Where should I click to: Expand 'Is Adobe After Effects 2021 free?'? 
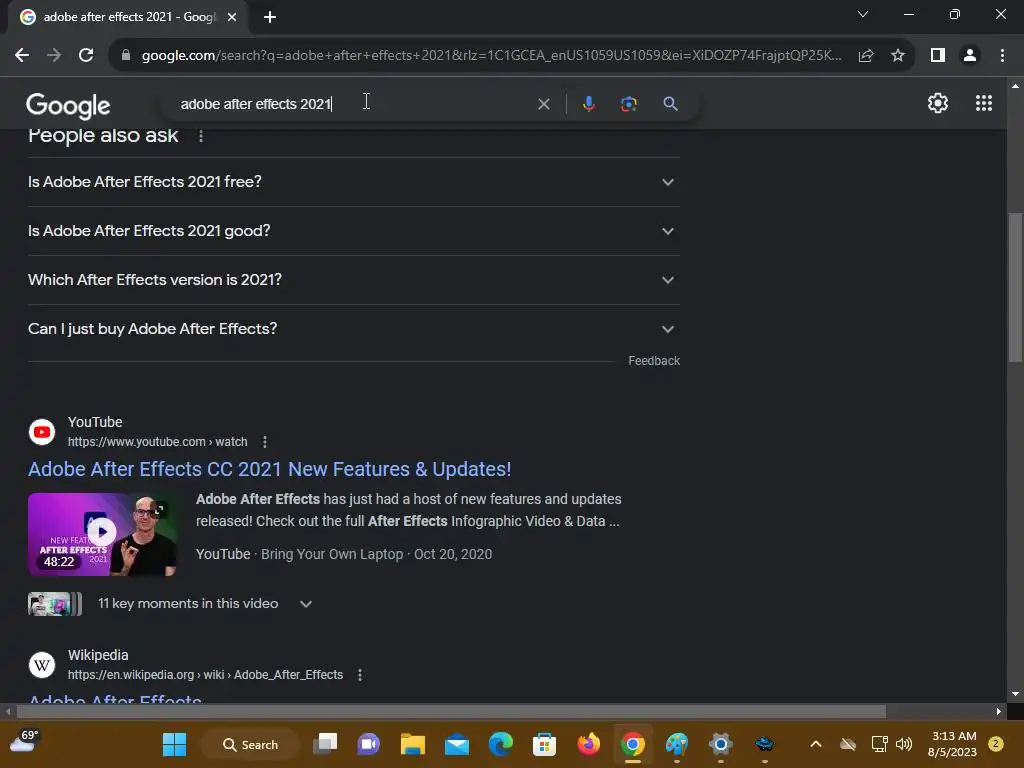click(353, 182)
